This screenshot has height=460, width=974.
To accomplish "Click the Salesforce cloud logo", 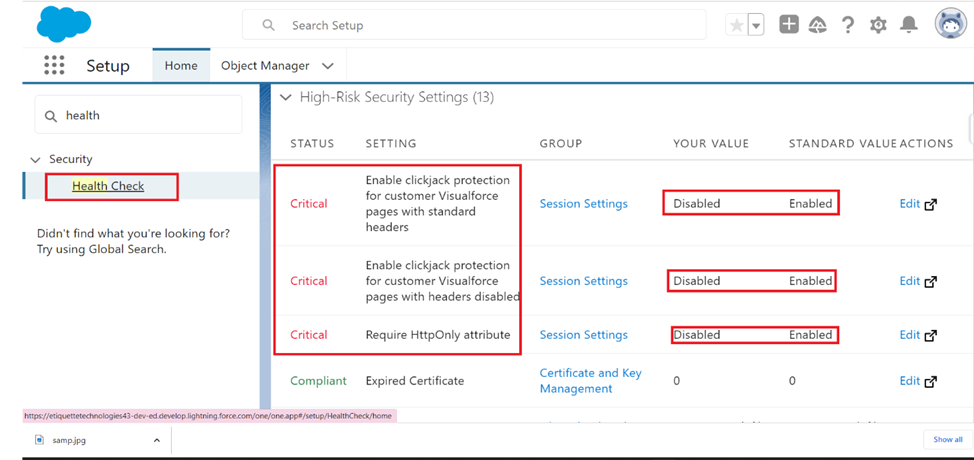I will 64,25.
